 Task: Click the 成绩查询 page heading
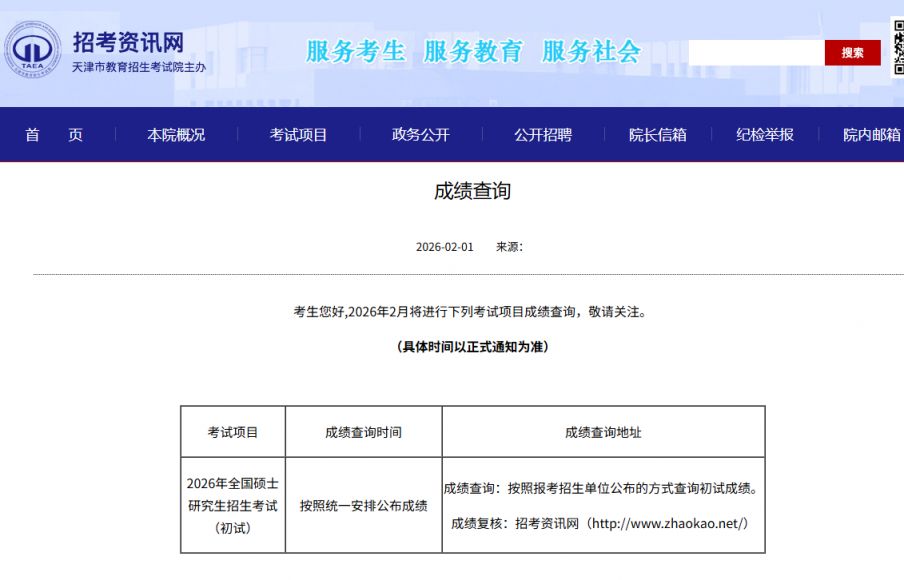click(473, 191)
